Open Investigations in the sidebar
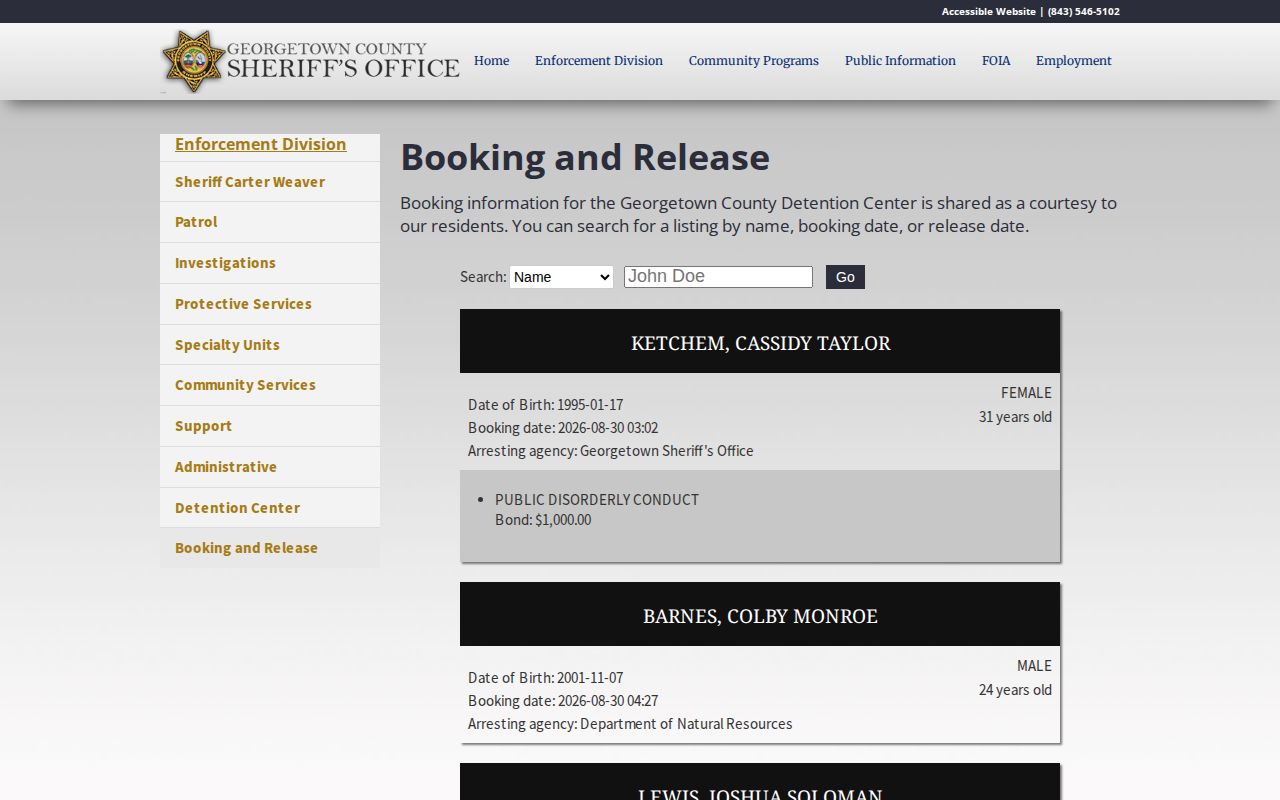 (270, 263)
